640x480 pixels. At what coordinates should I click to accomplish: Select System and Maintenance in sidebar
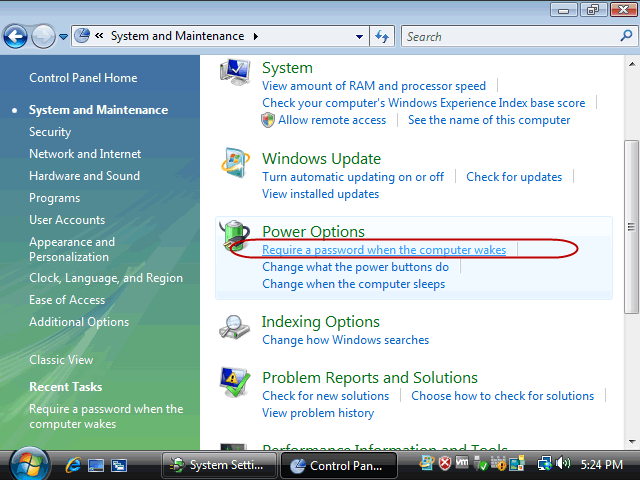point(98,110)
